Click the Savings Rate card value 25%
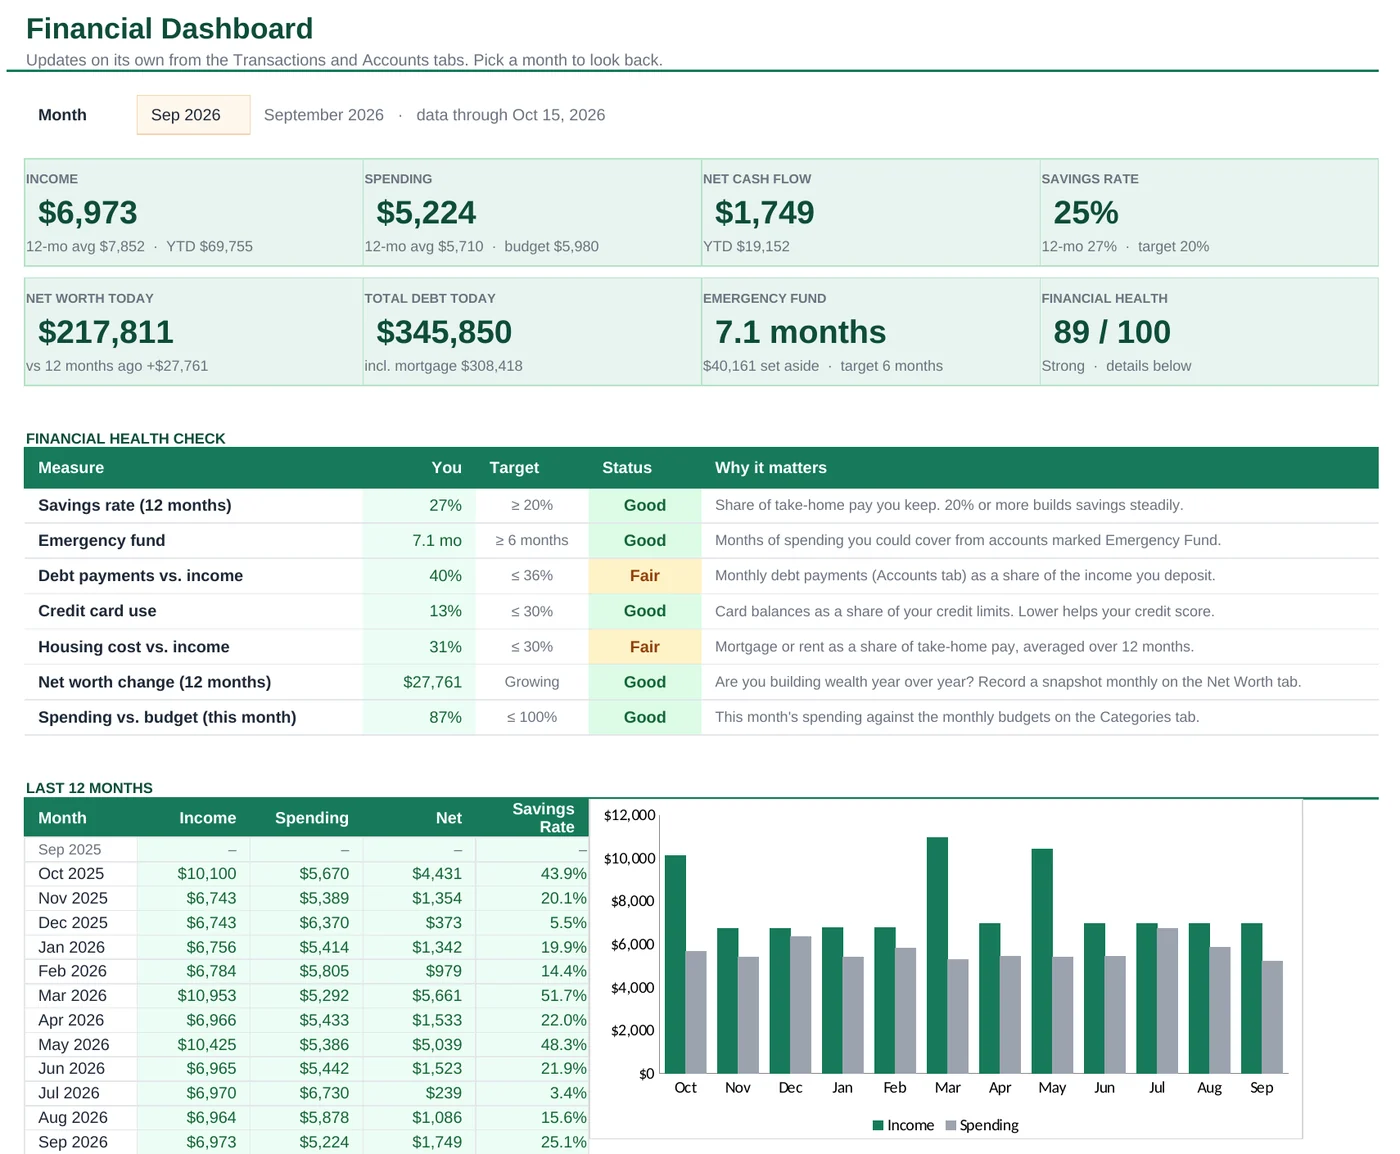This screenshot has width=1400, height=1154. [1086, 213]
